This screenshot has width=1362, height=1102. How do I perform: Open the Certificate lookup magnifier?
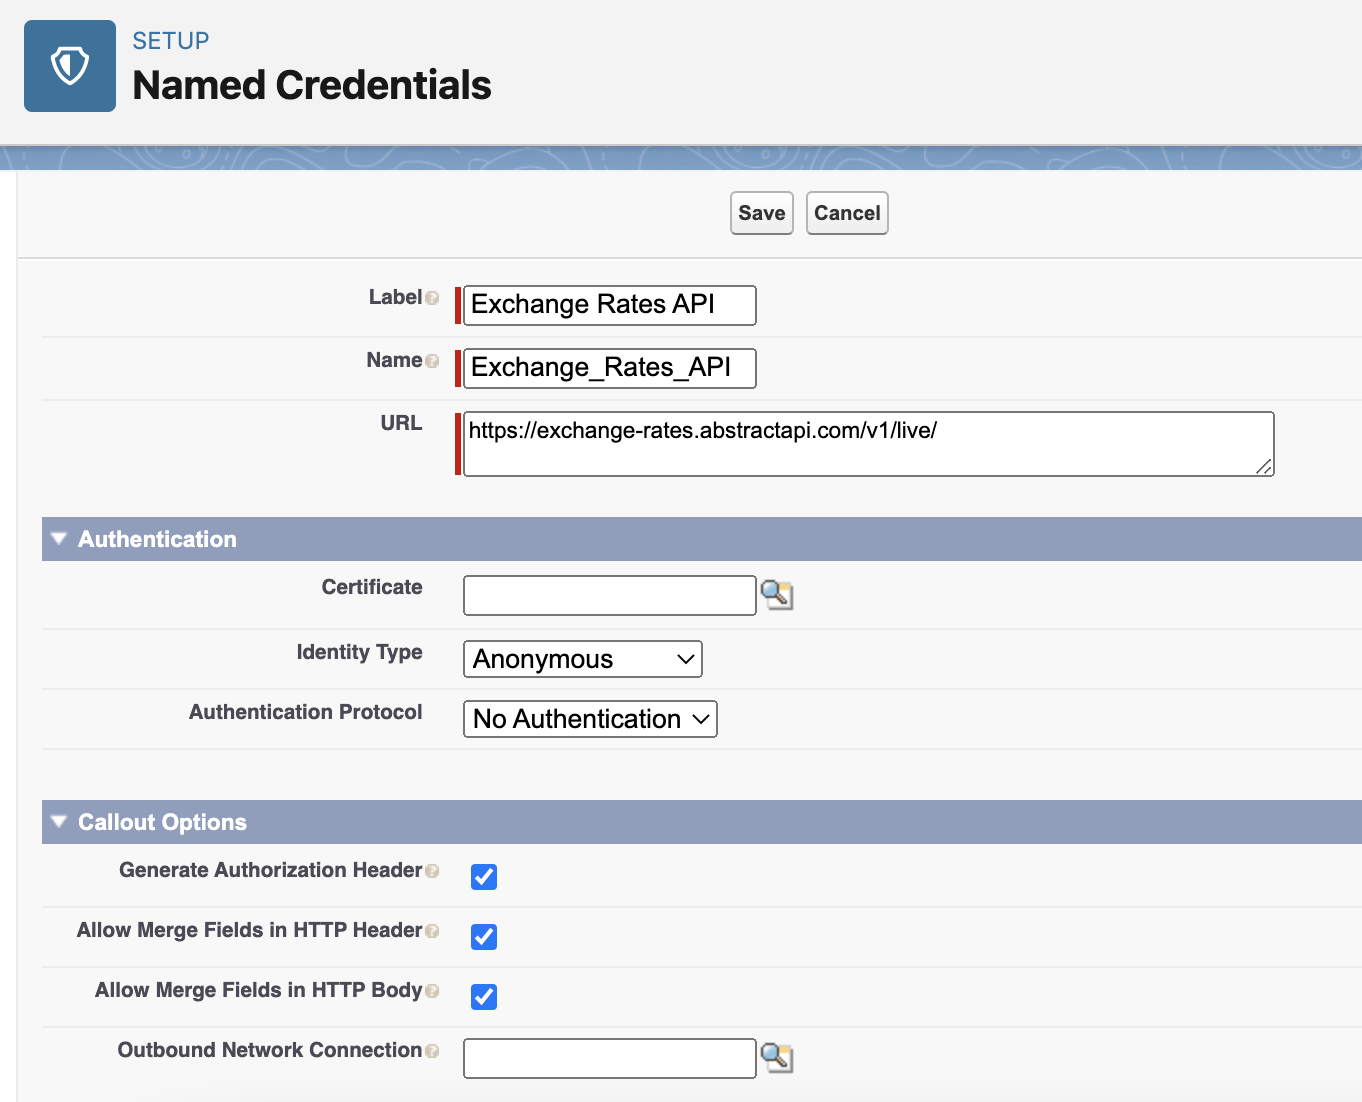point(777,595)
